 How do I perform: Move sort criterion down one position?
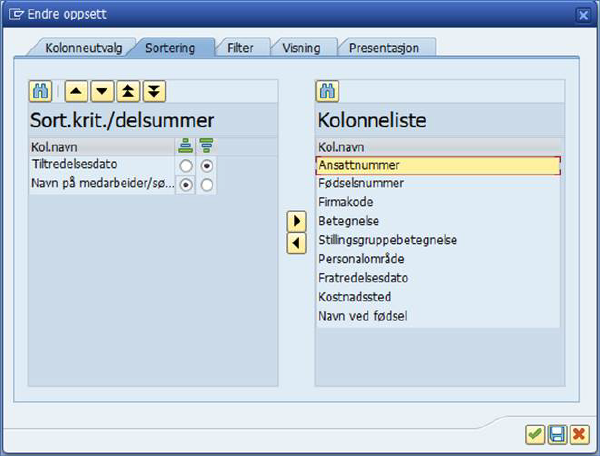pos(102,91)
